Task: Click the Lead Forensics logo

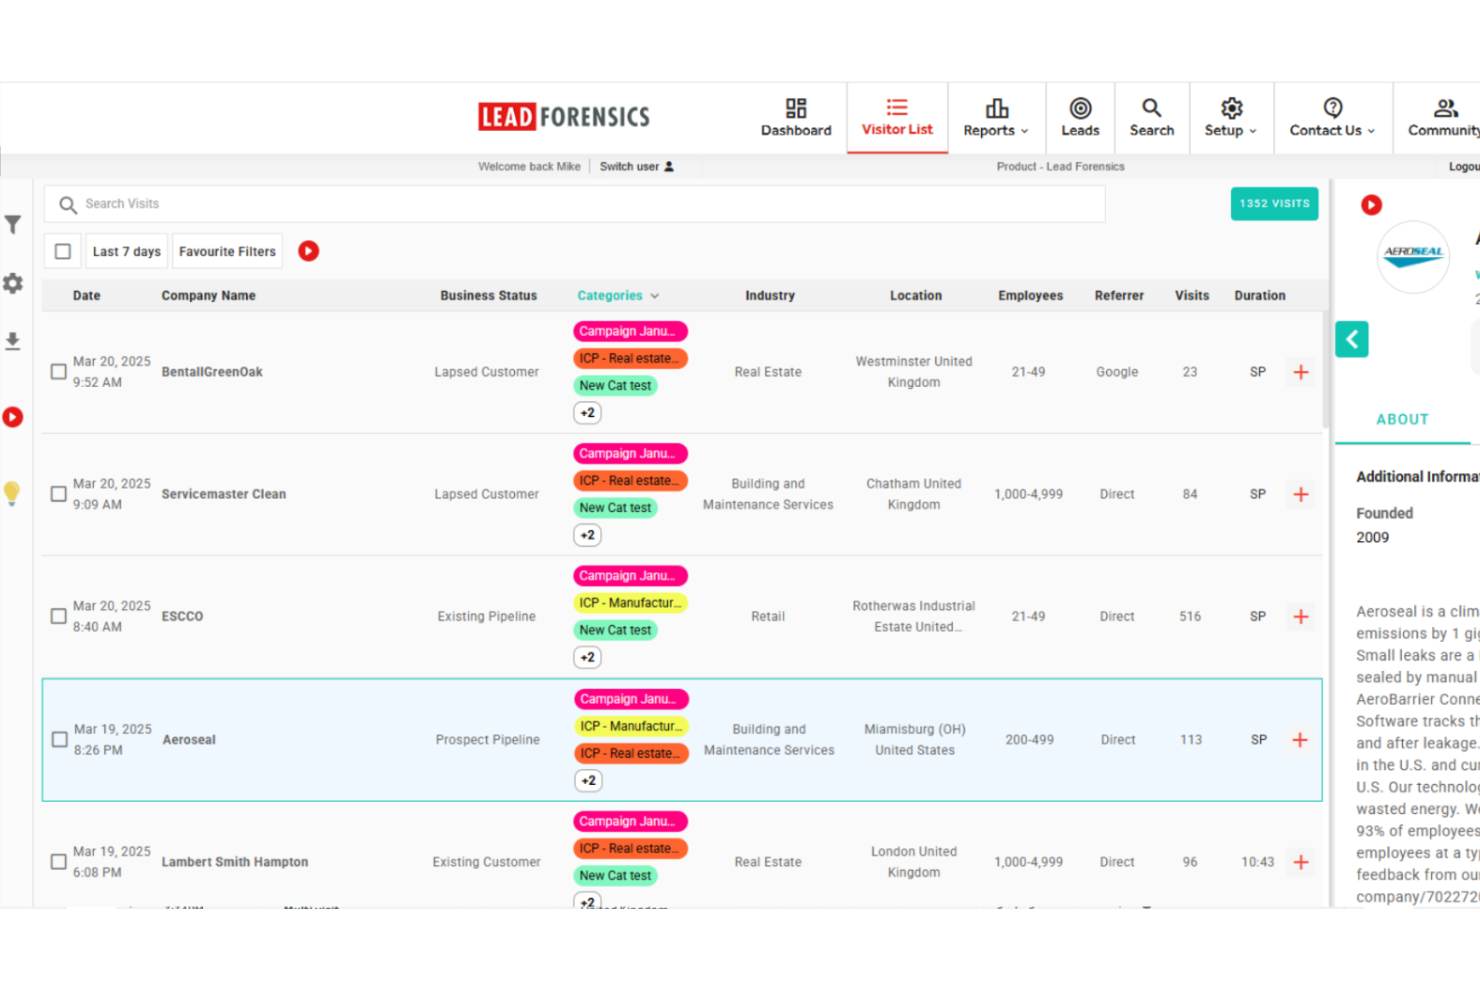Action: tap(564, 117)
